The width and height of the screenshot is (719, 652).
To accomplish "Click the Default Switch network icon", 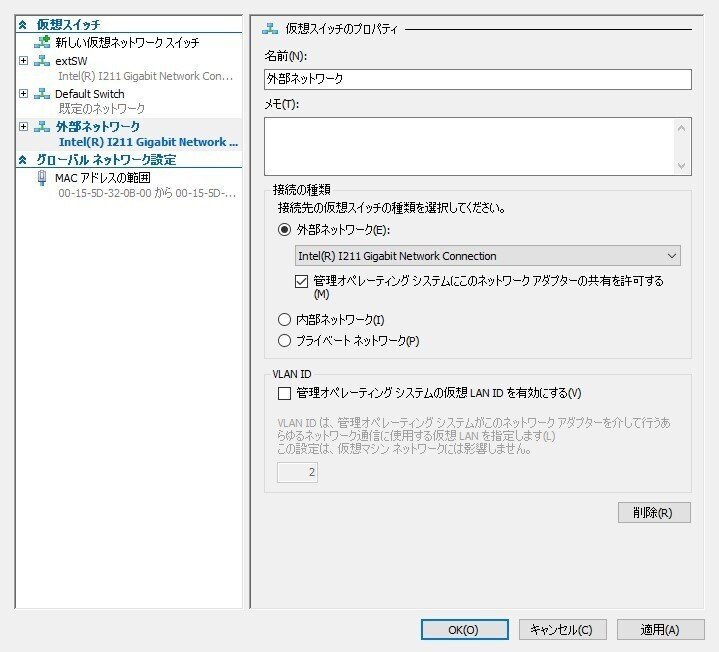I will [x=42, y=94].
